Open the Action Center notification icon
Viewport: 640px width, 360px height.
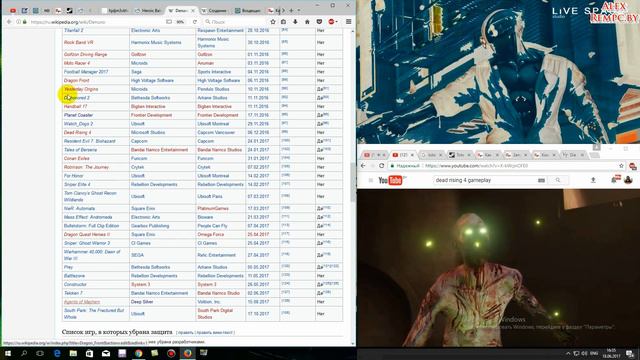[630, 353]
